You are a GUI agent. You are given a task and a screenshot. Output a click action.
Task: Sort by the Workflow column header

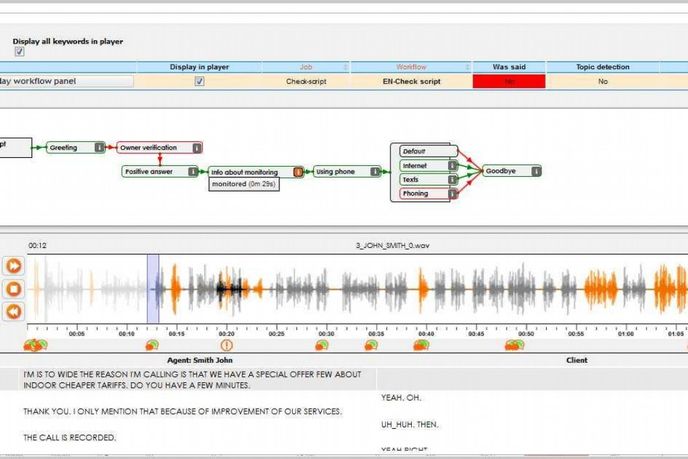(411, 67)
